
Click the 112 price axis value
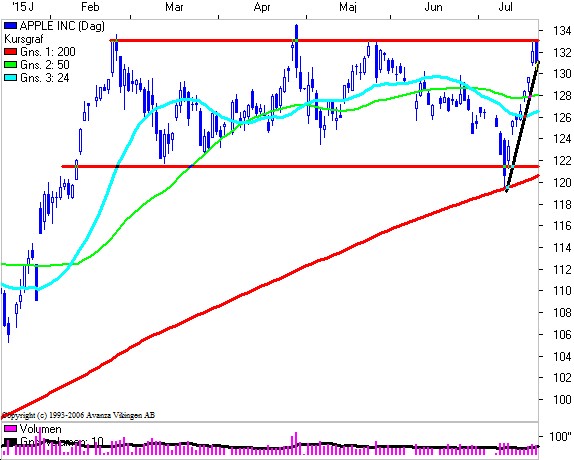tap(562, 269)
